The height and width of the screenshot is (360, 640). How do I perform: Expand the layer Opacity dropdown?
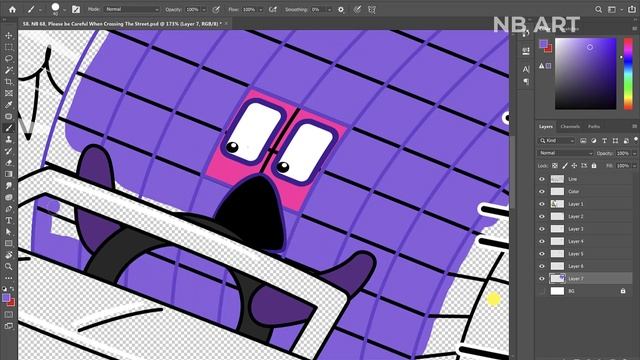634,153
